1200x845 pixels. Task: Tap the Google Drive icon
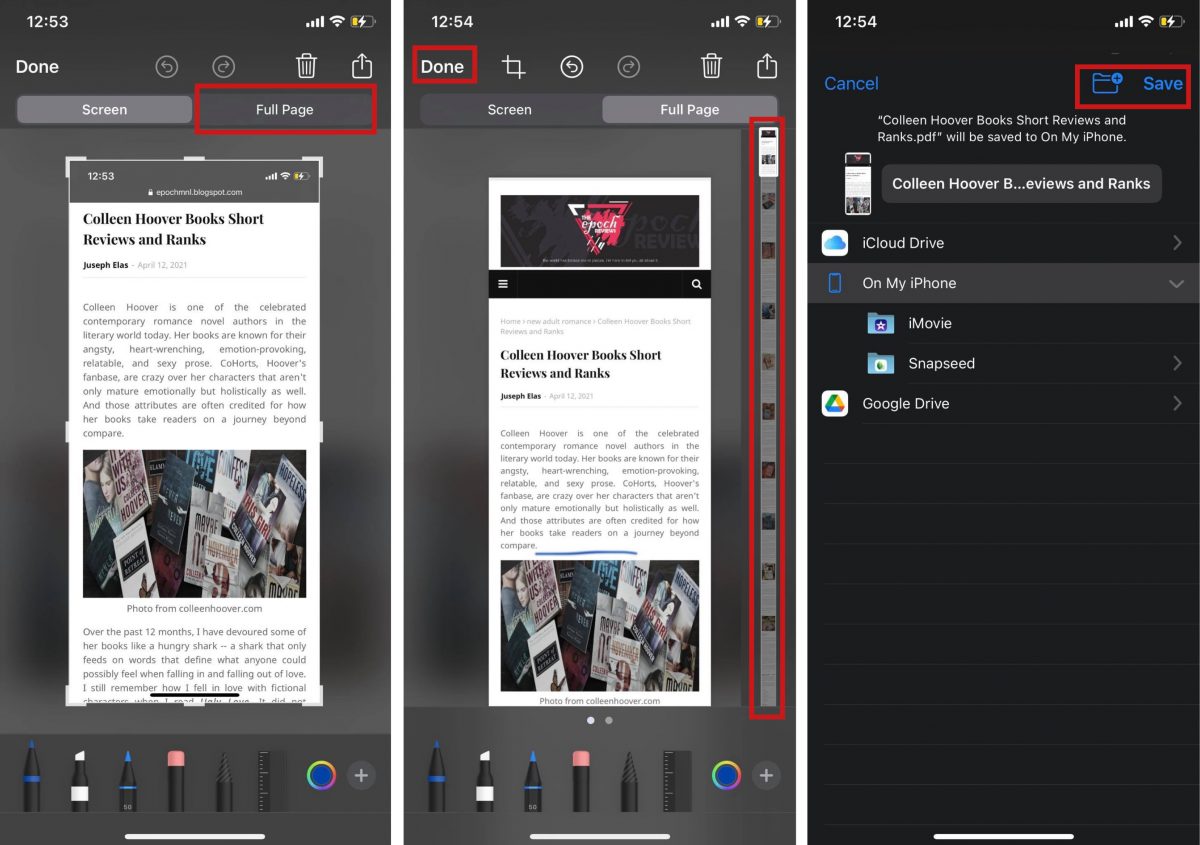[x=835, y=403]
